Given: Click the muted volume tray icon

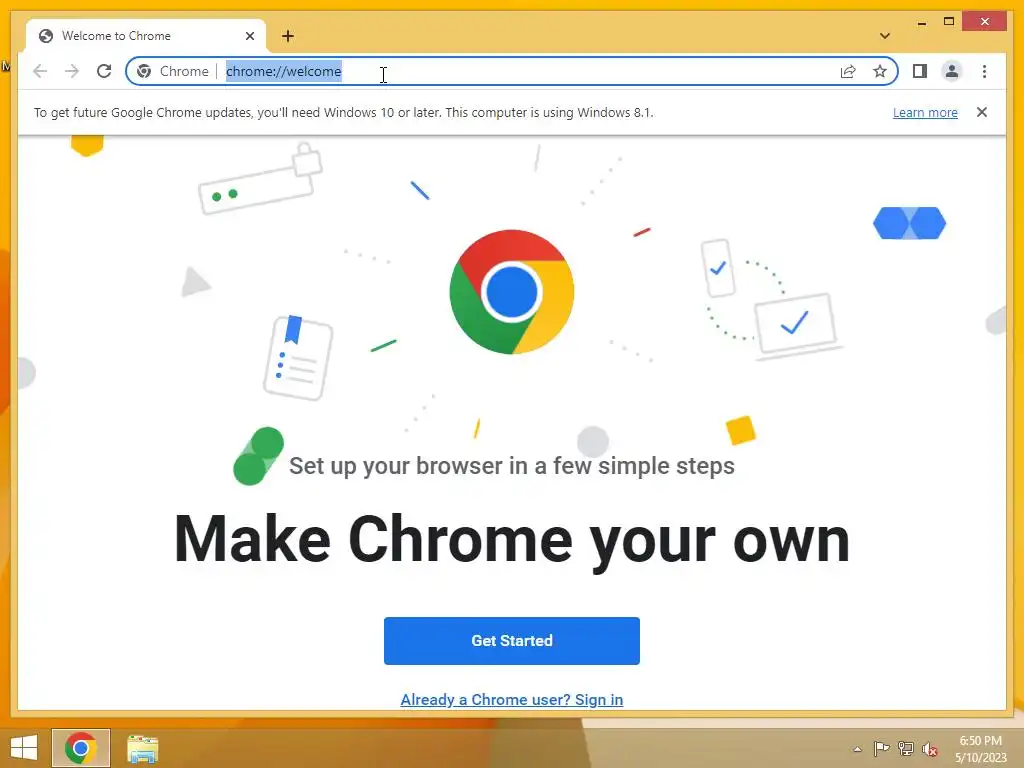Looking at the screenshot, I should pyautogui.click(x=930, y=749).
